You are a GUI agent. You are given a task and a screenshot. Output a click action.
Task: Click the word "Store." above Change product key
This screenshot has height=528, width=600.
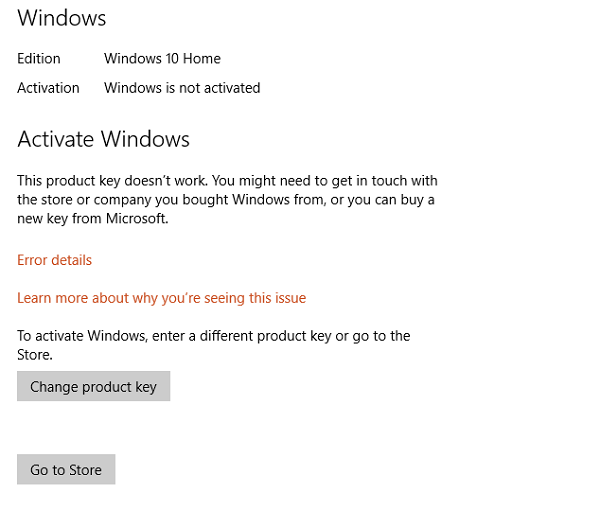[35, 355]
